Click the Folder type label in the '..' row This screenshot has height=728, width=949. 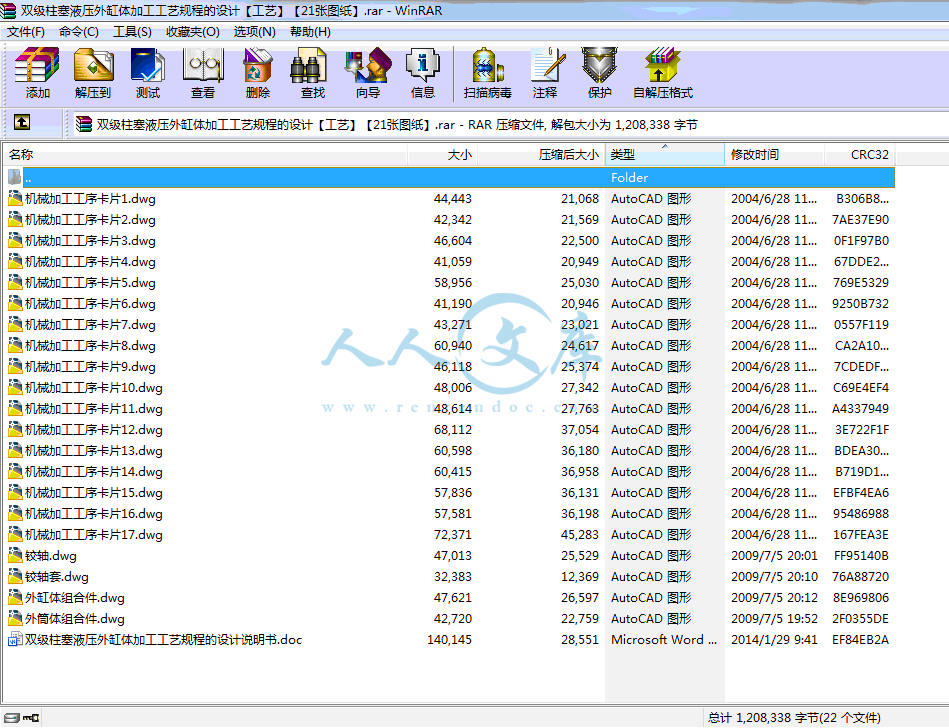[629, 177]
